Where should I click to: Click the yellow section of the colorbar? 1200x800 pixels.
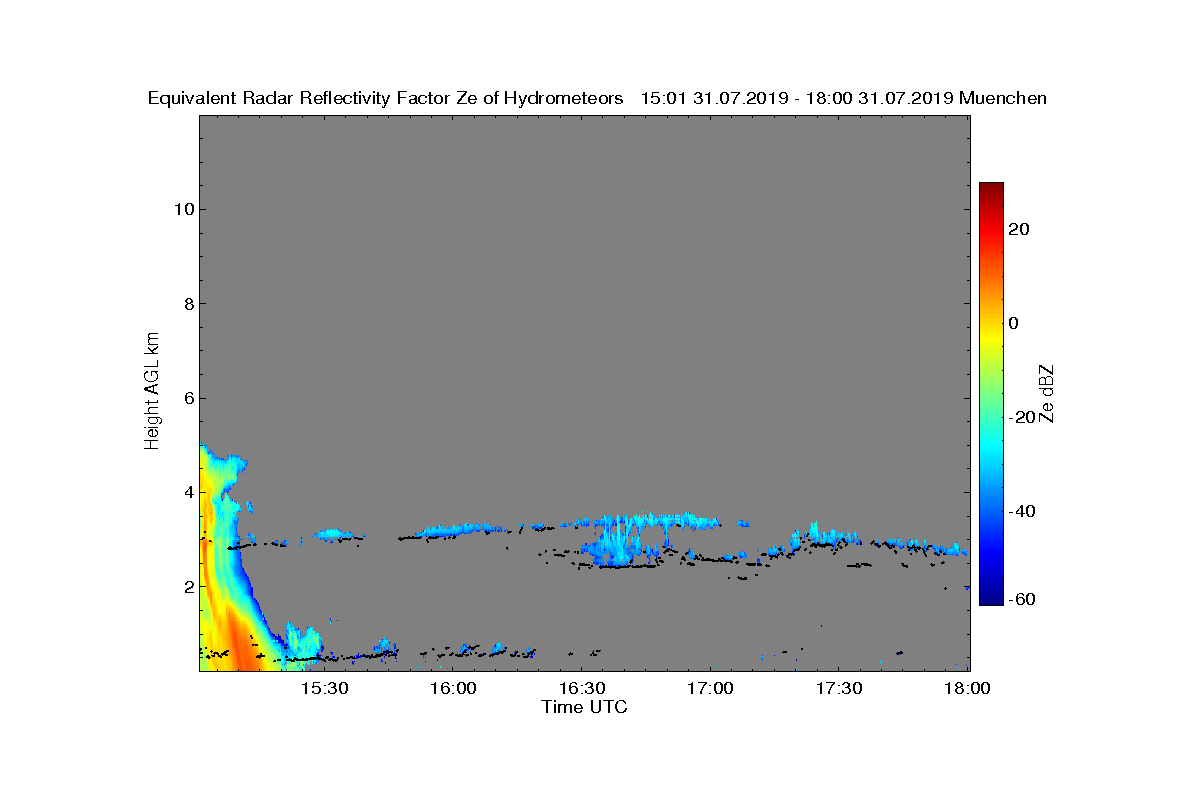[991, 340]
